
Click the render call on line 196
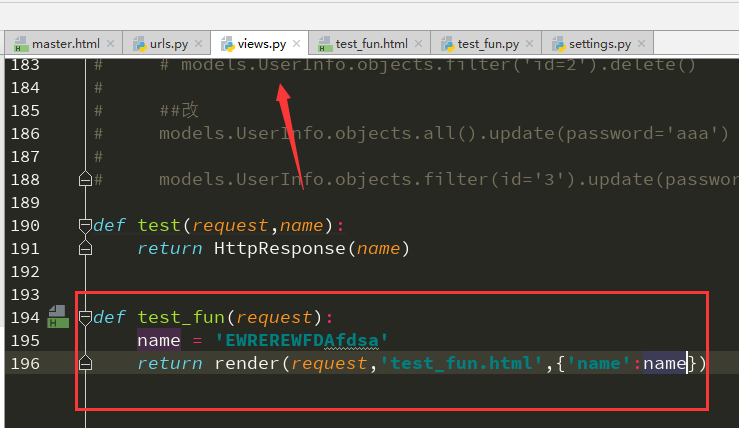[247, 363]
